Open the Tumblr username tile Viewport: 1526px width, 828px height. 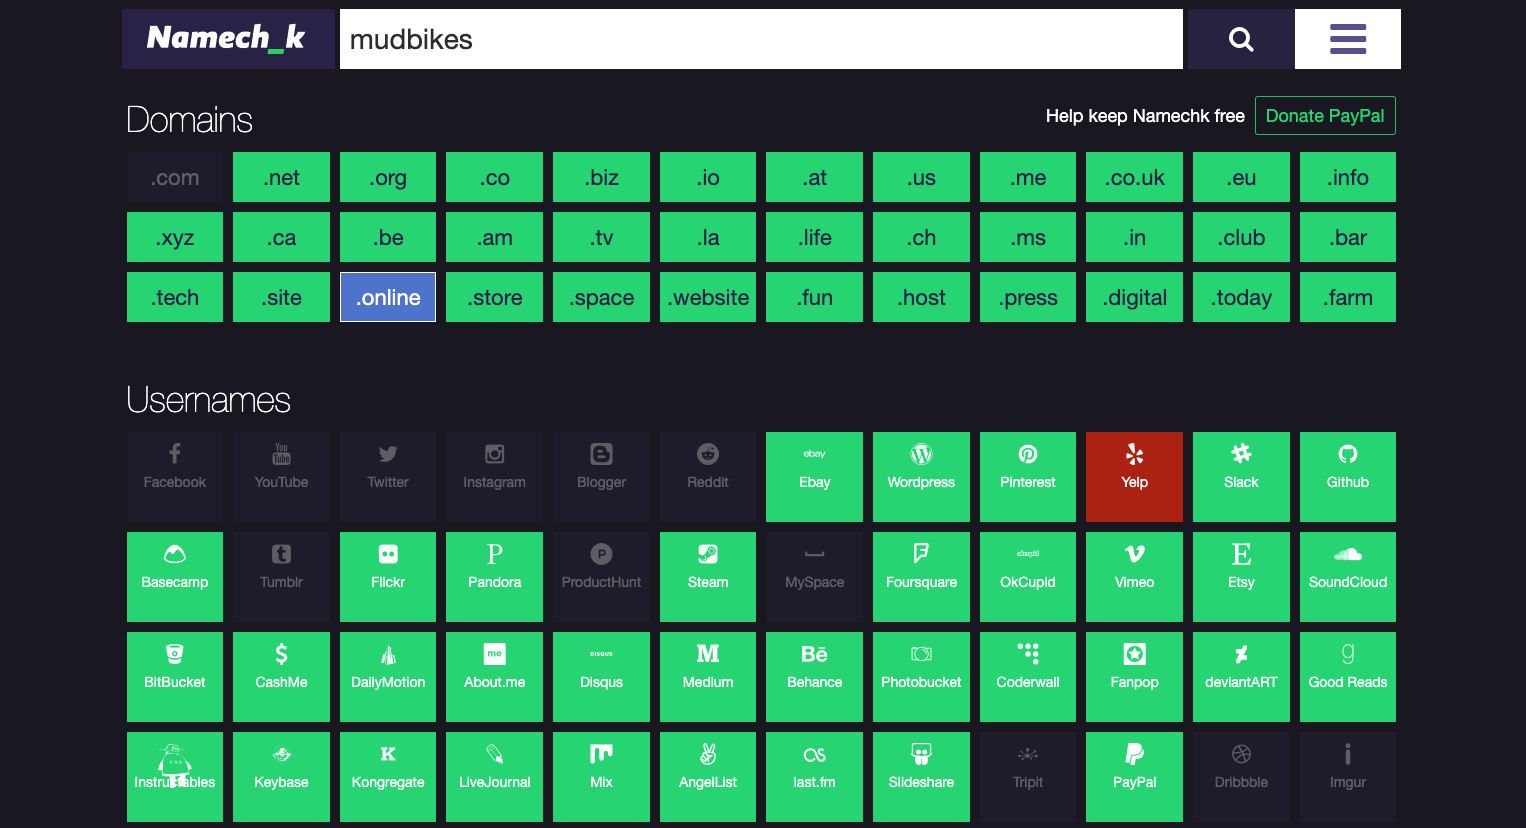[281, 577]
